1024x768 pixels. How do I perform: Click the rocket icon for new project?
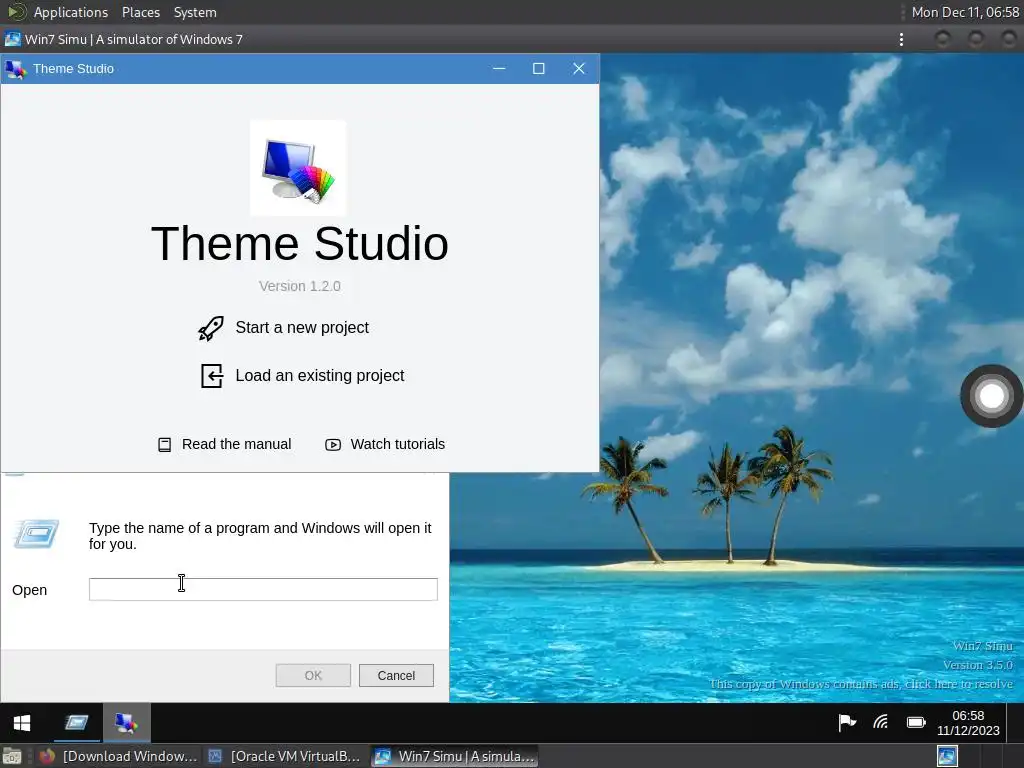pyautogui.click(x=211, y=328)
